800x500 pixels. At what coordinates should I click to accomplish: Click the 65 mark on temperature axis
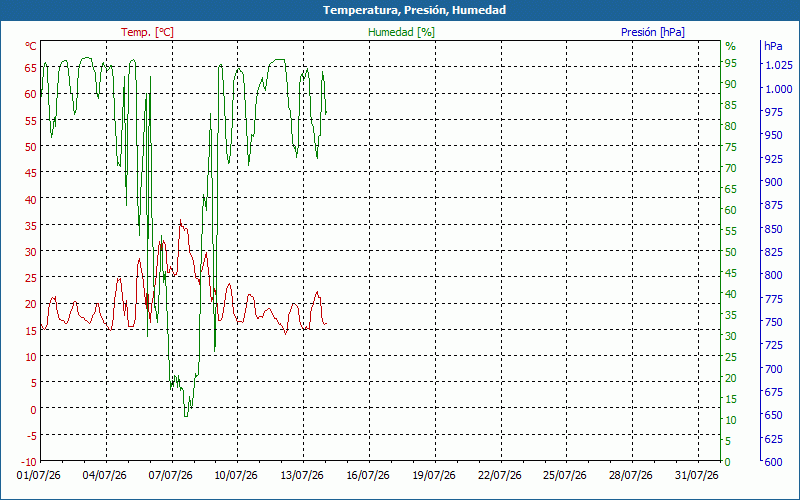pyautogui.click(x=31, y=68)
